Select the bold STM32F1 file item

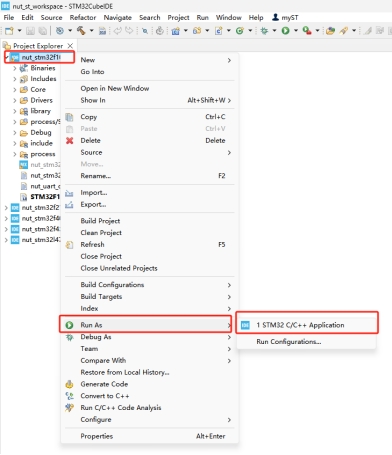pos(45,197)
